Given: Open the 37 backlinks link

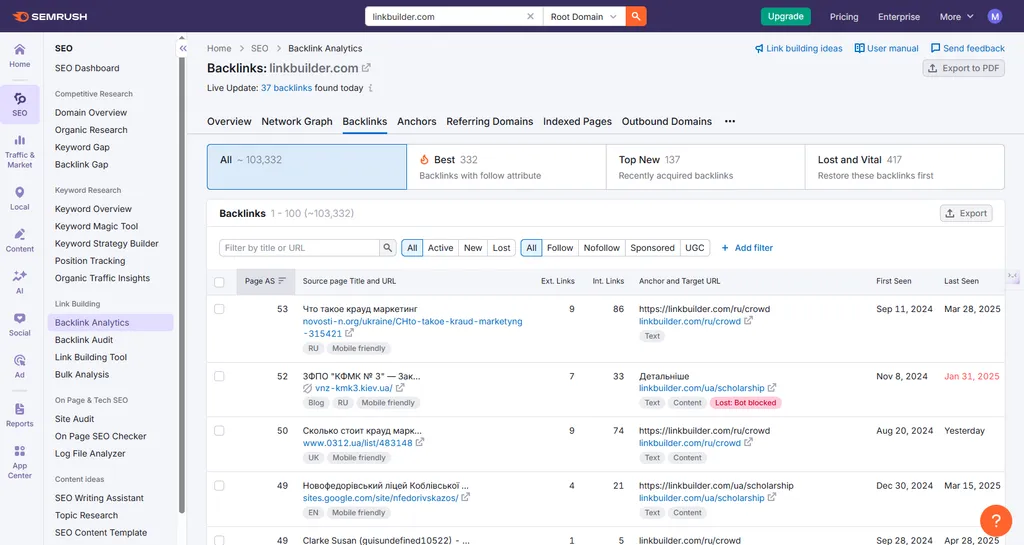Looking at the screenshot, I should (x=286, y=88).
